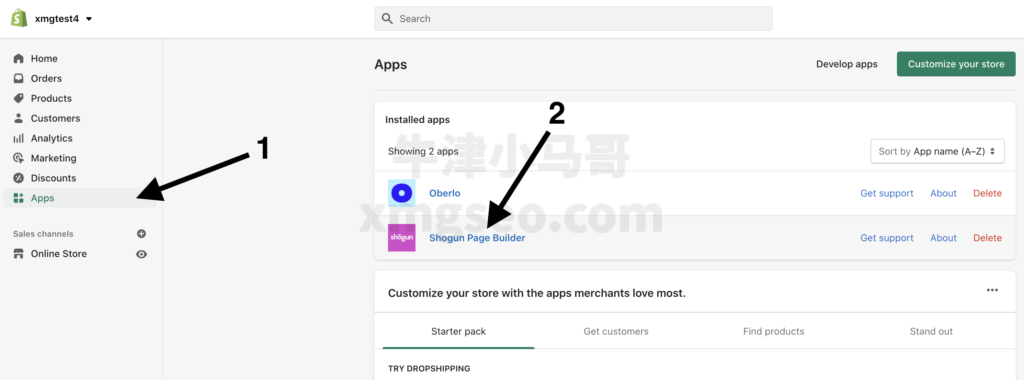1024x380 pixels.
Task: Open About for Oberlo
Action: pos(944,193)
